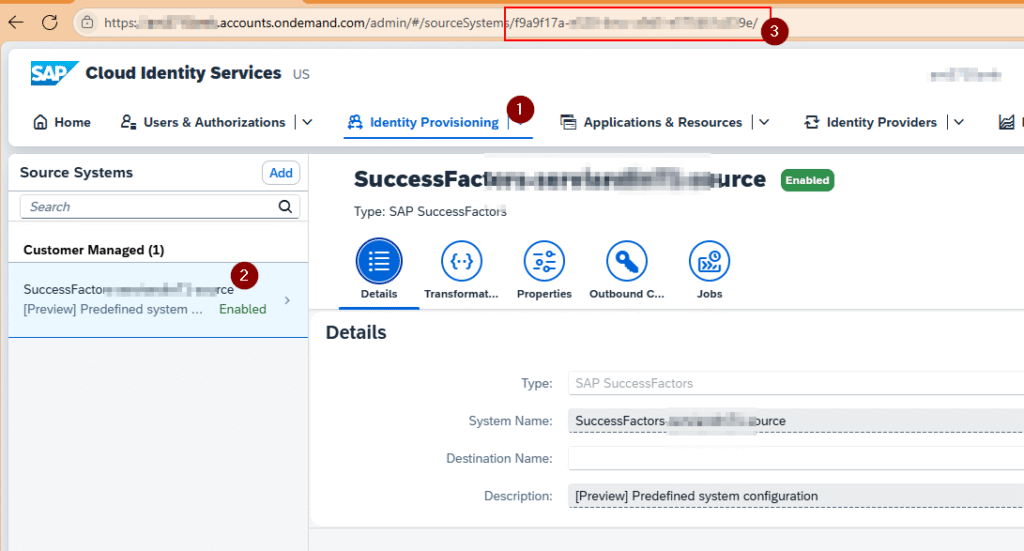This screenshot has width=1024, height=551.
Task: Reload the page with the refresh icon
Action: 50,22
